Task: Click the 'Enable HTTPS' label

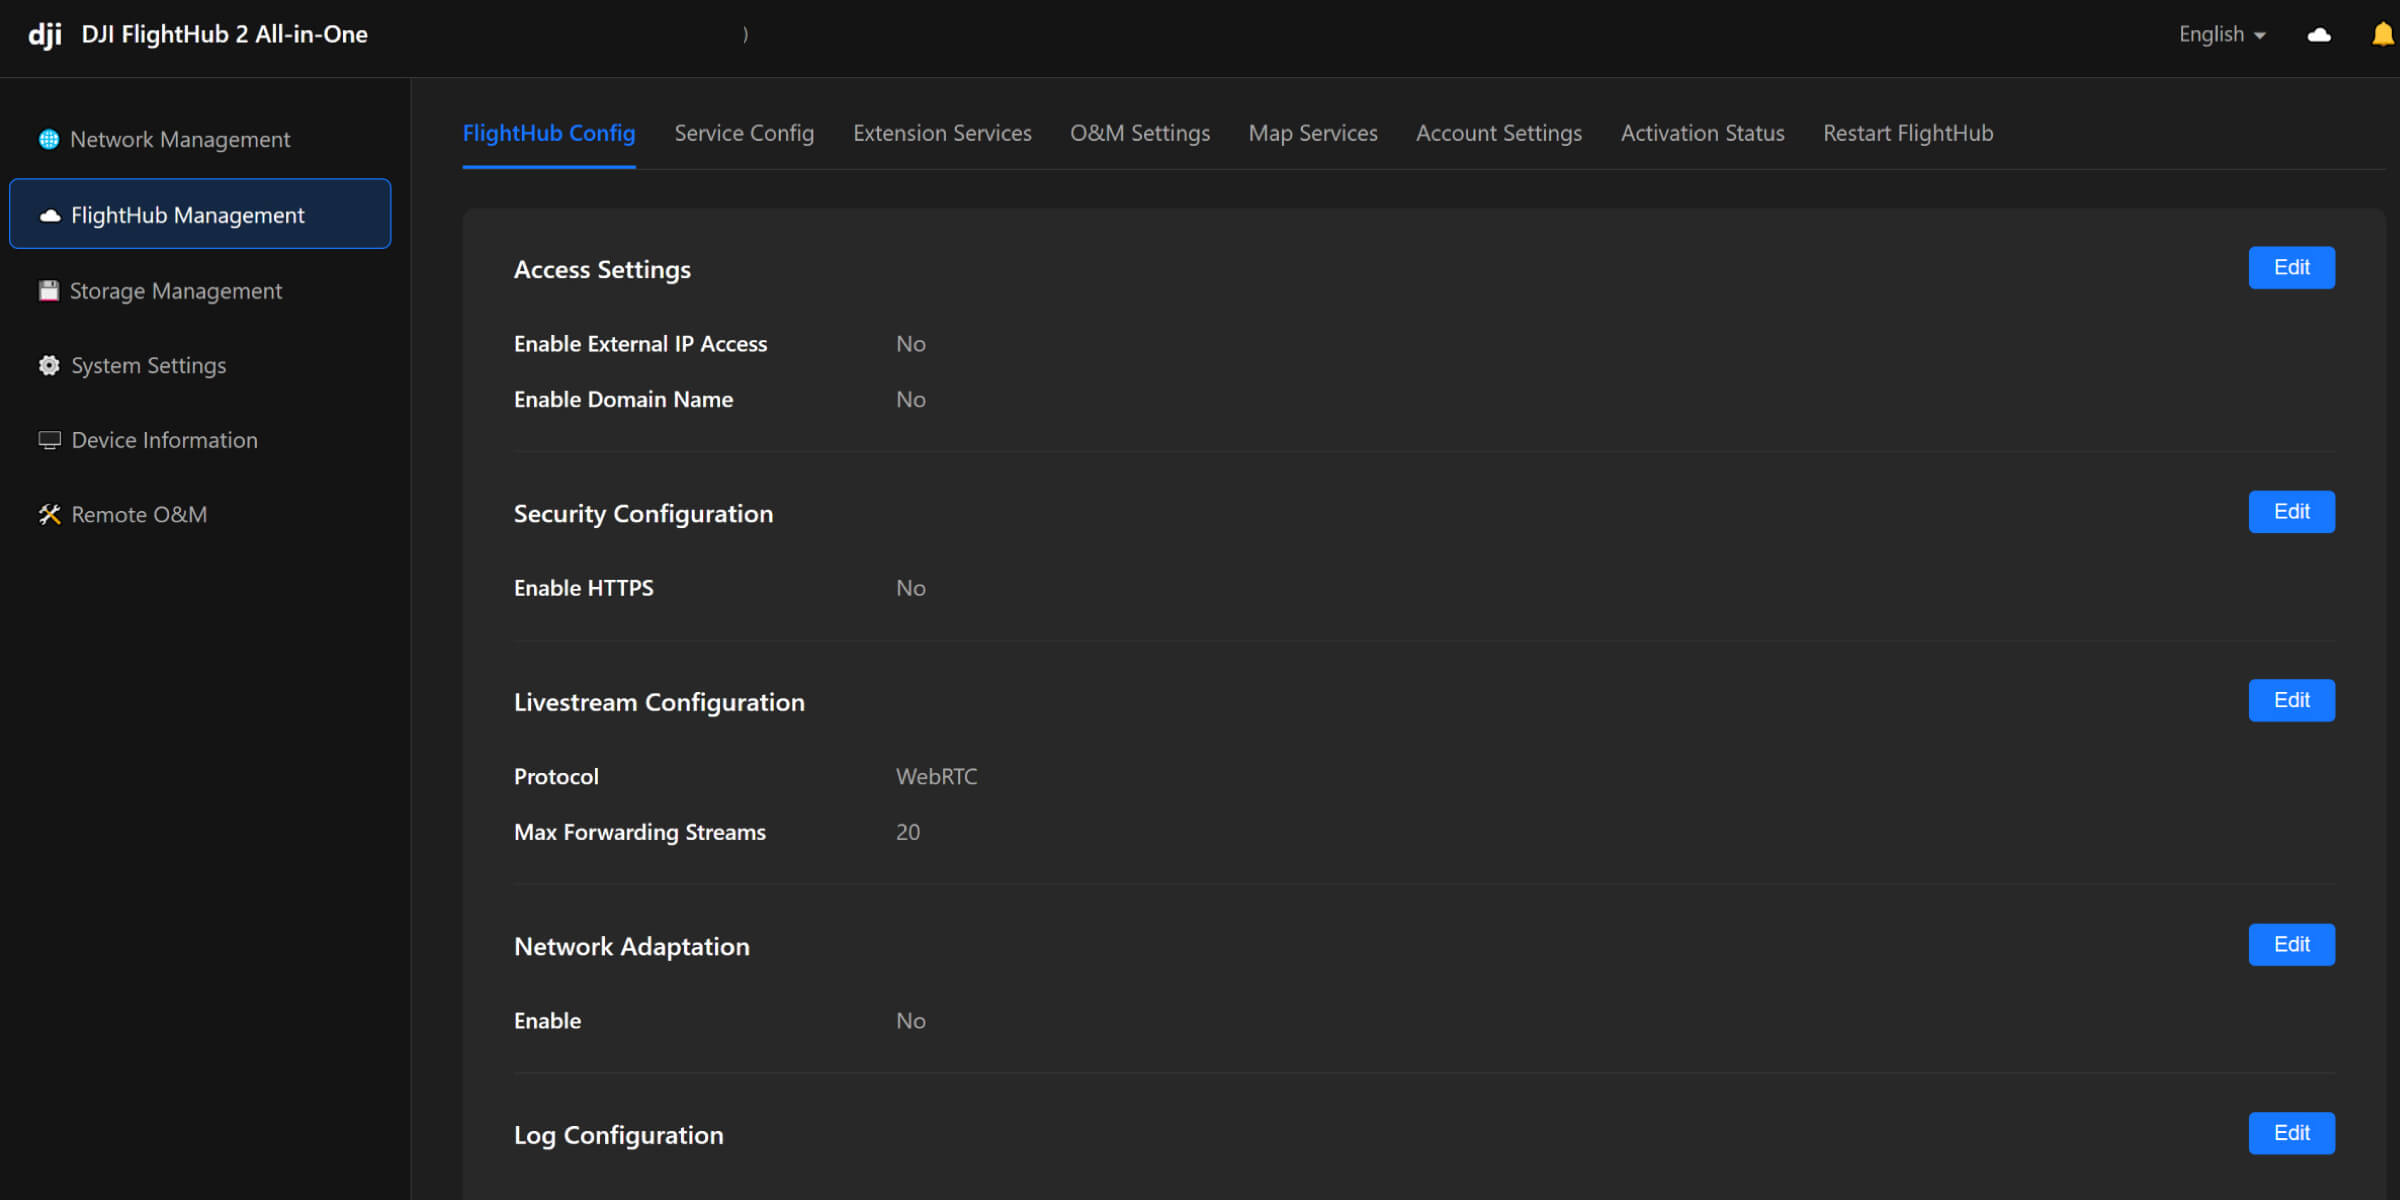Action: [x=583, y=588]
